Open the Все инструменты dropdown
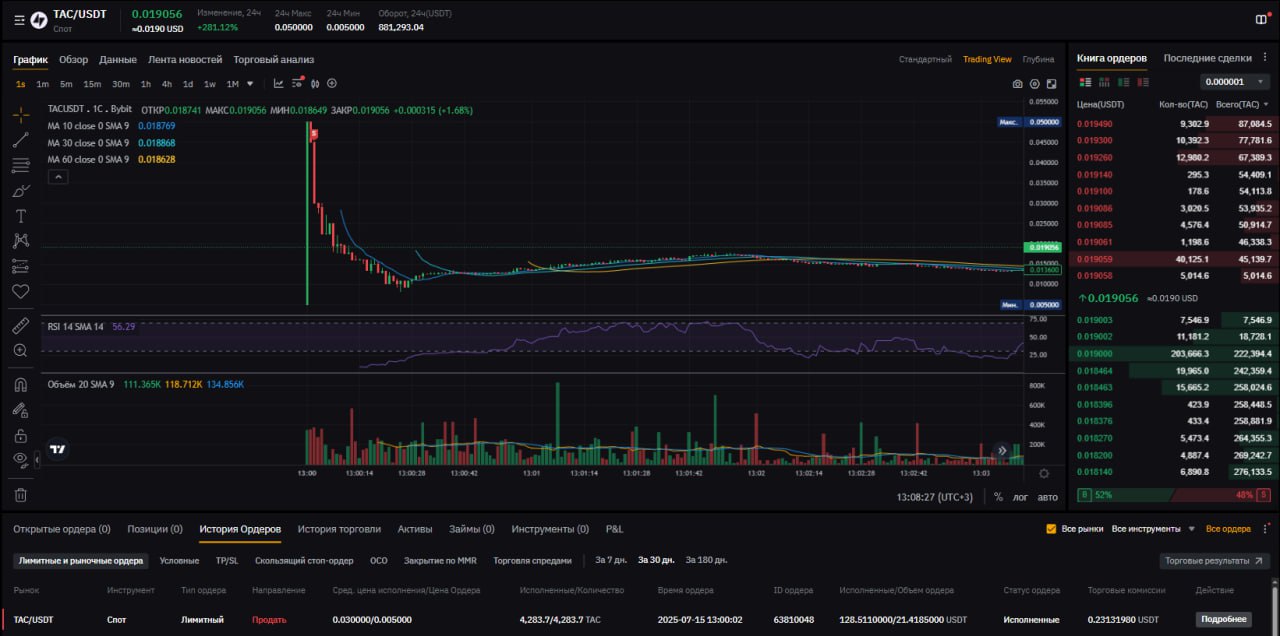 click(x=1153, y=529)
